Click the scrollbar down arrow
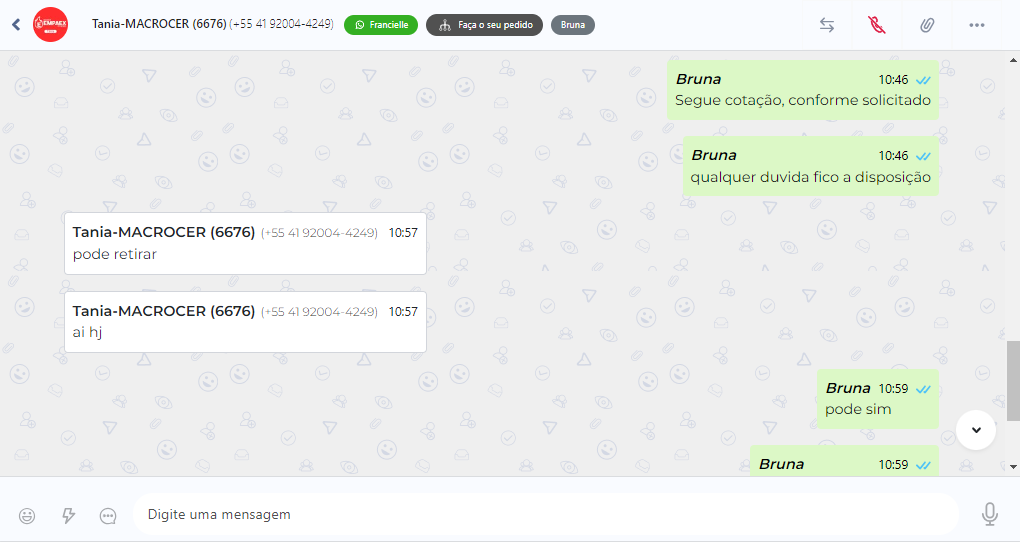Viewport: 1020px width, 542px height. point(1013,467)
